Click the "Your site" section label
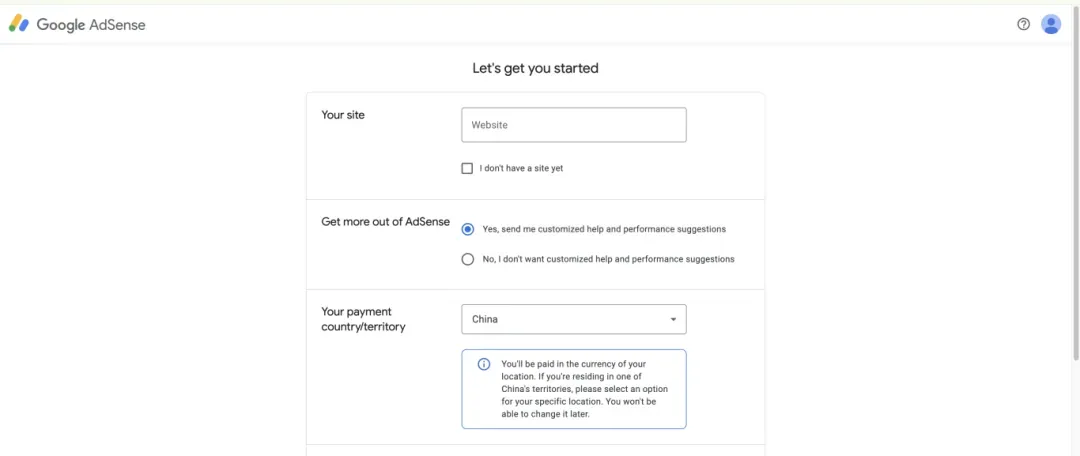This screenshot has width=1080, height=456. [343, 115]
